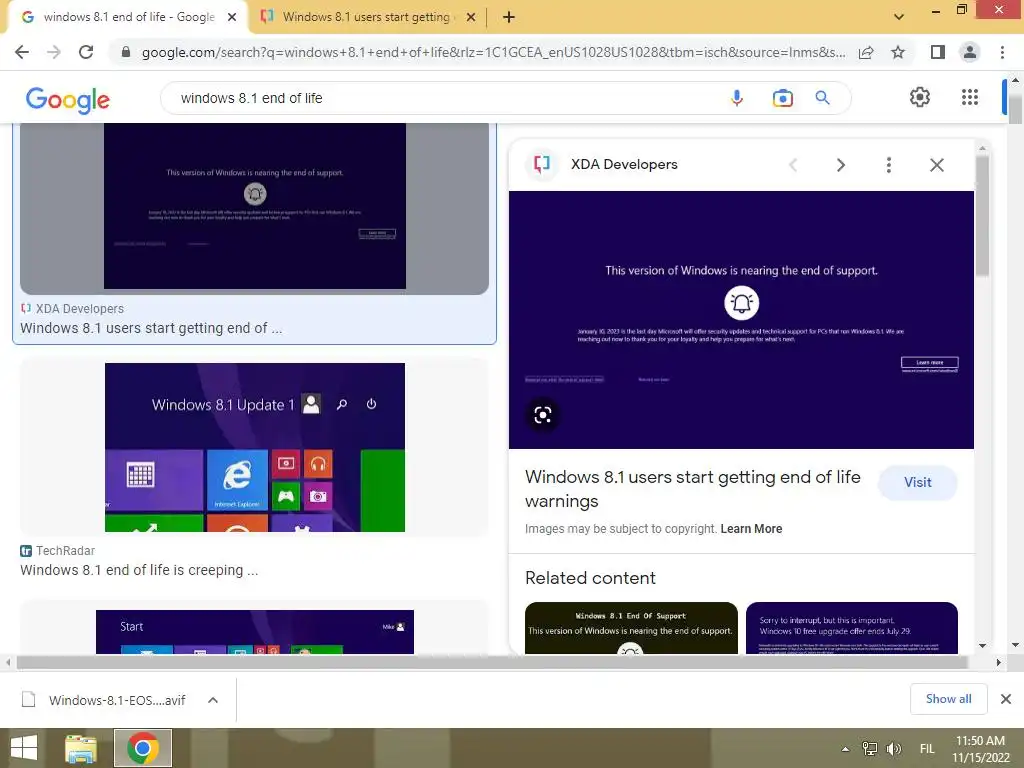Click the TechRadar source label
This screenshot has width=1024, height=768.
click(x=65, y=551)
